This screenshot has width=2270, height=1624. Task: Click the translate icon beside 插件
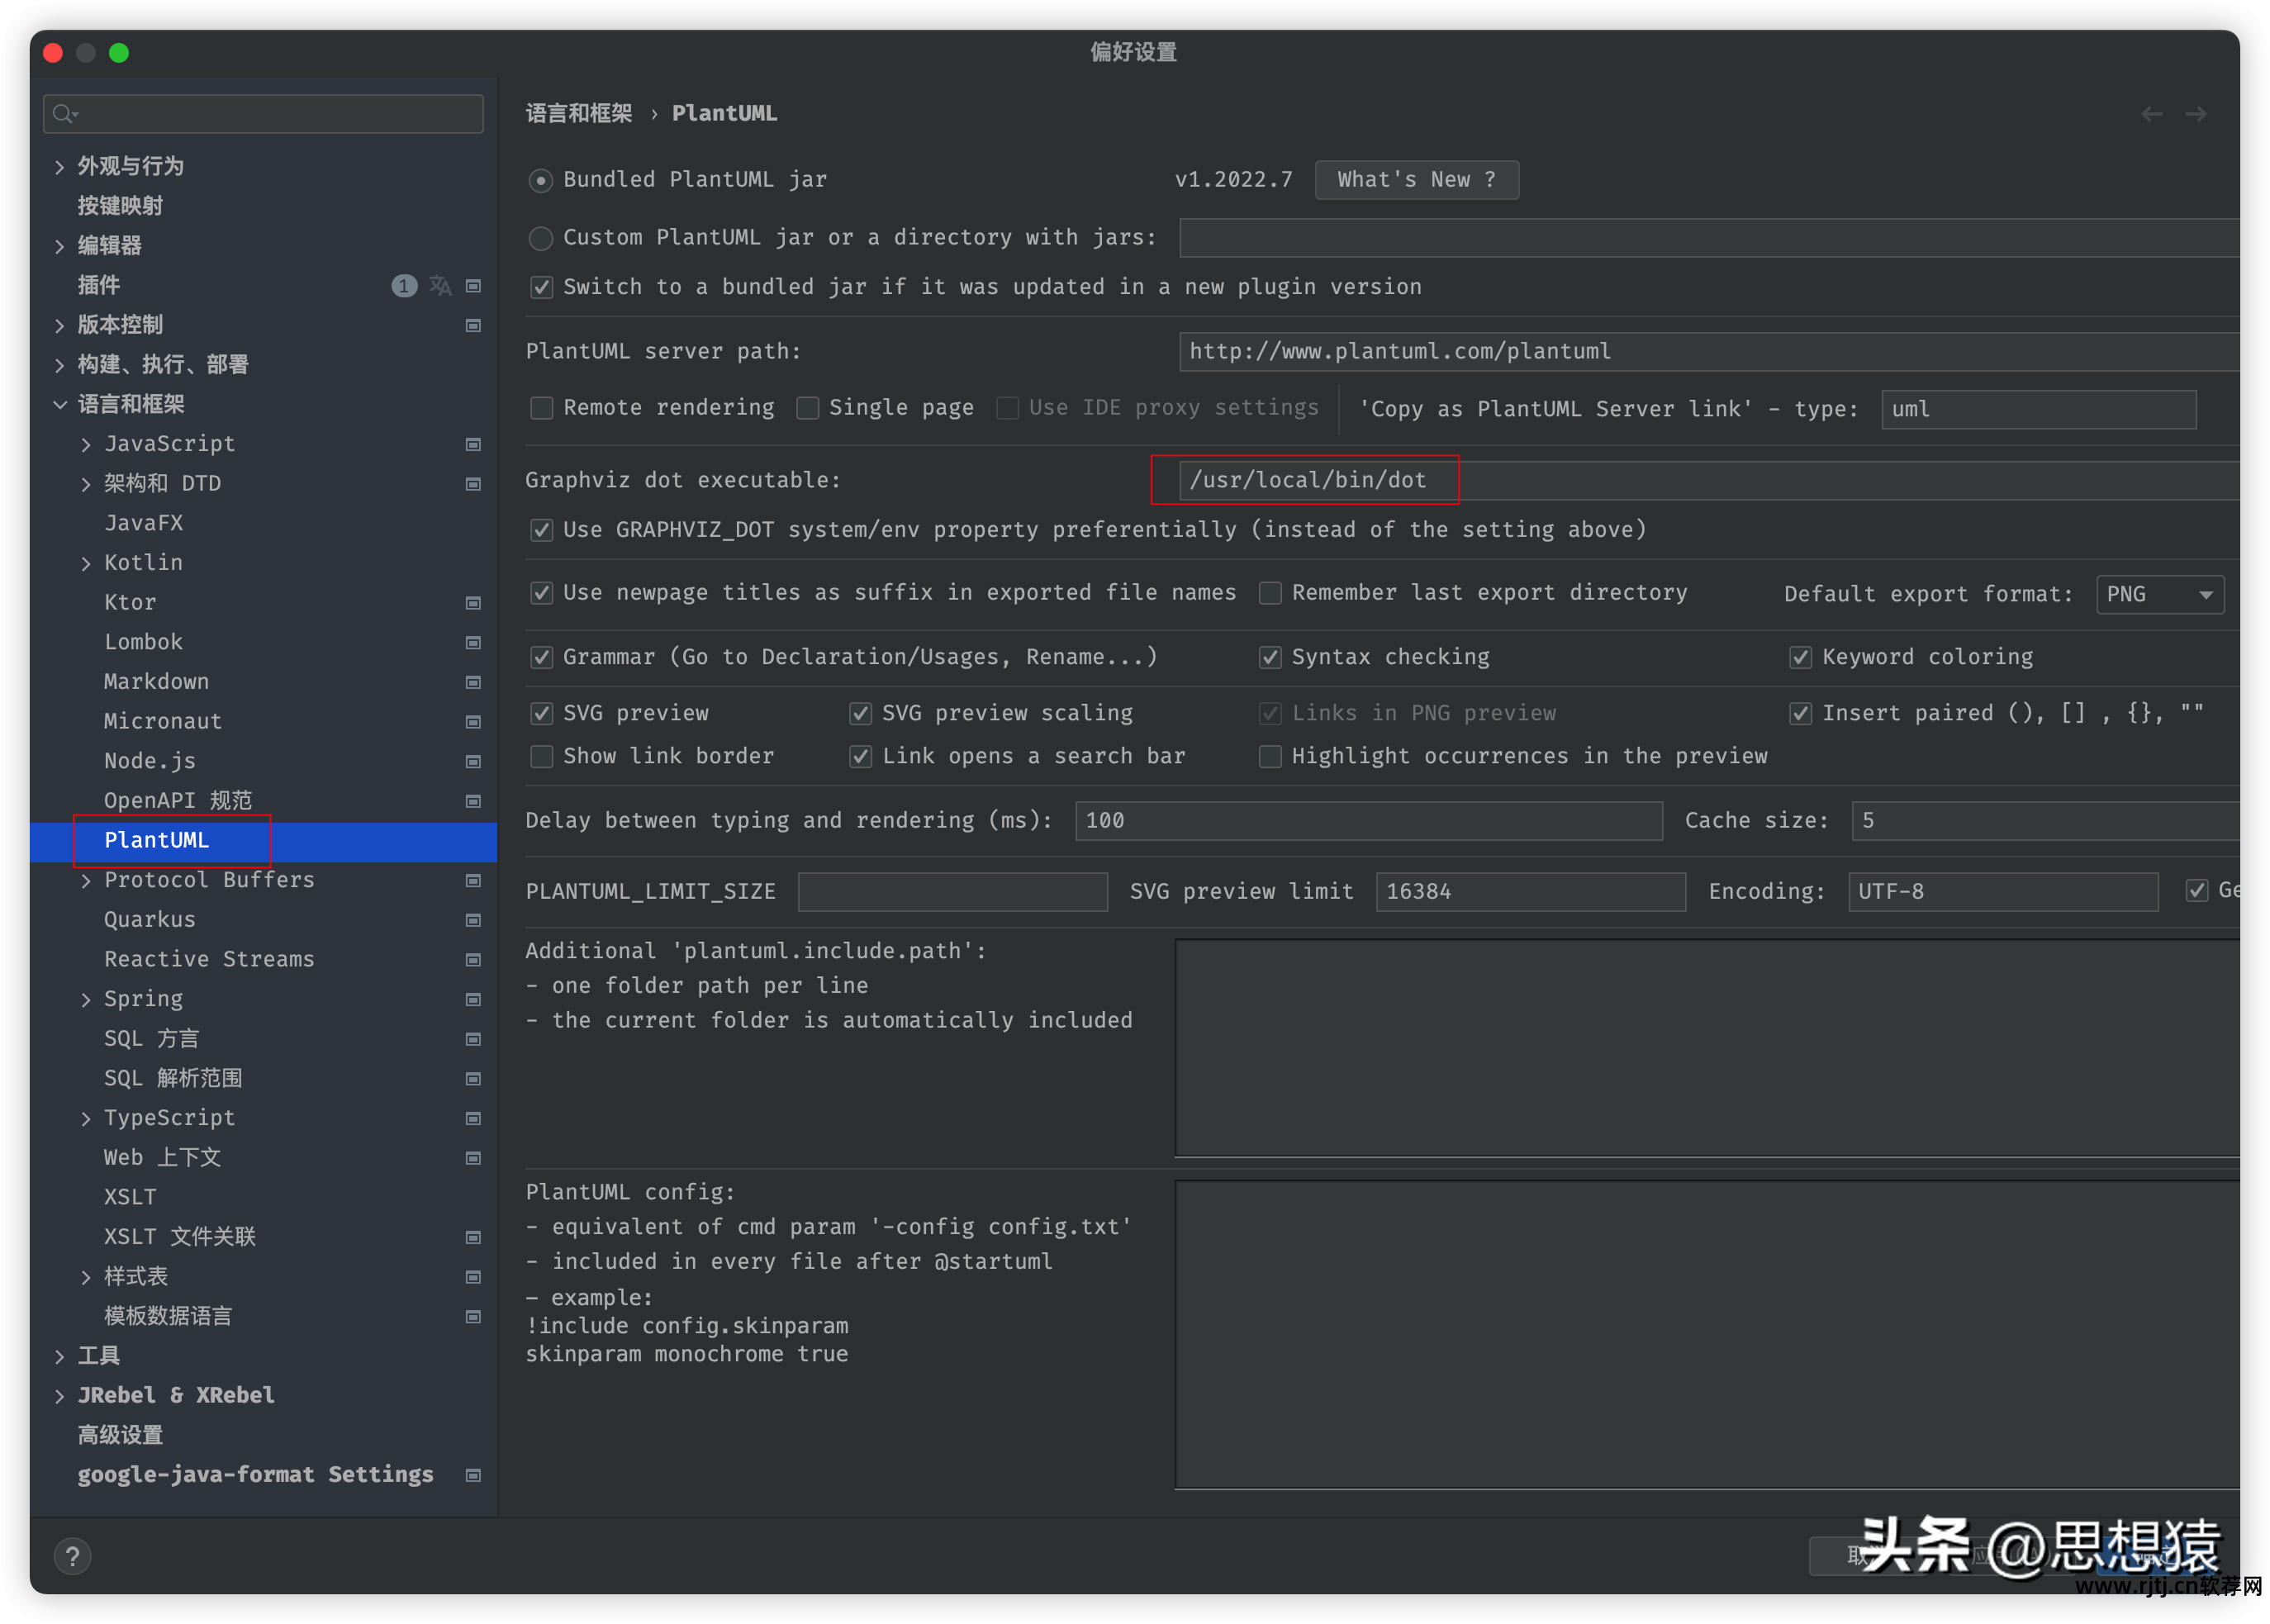[440, 286]
